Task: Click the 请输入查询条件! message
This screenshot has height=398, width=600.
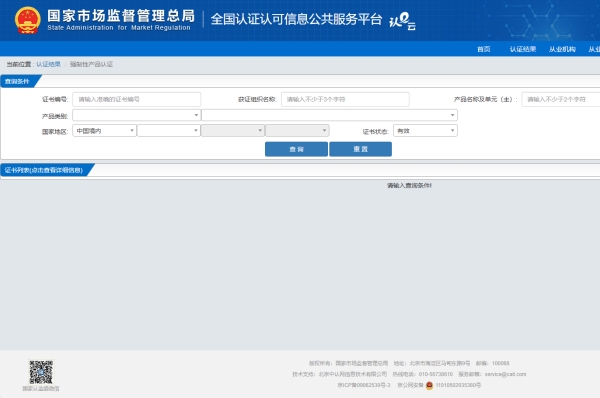Action: [409, 185]
